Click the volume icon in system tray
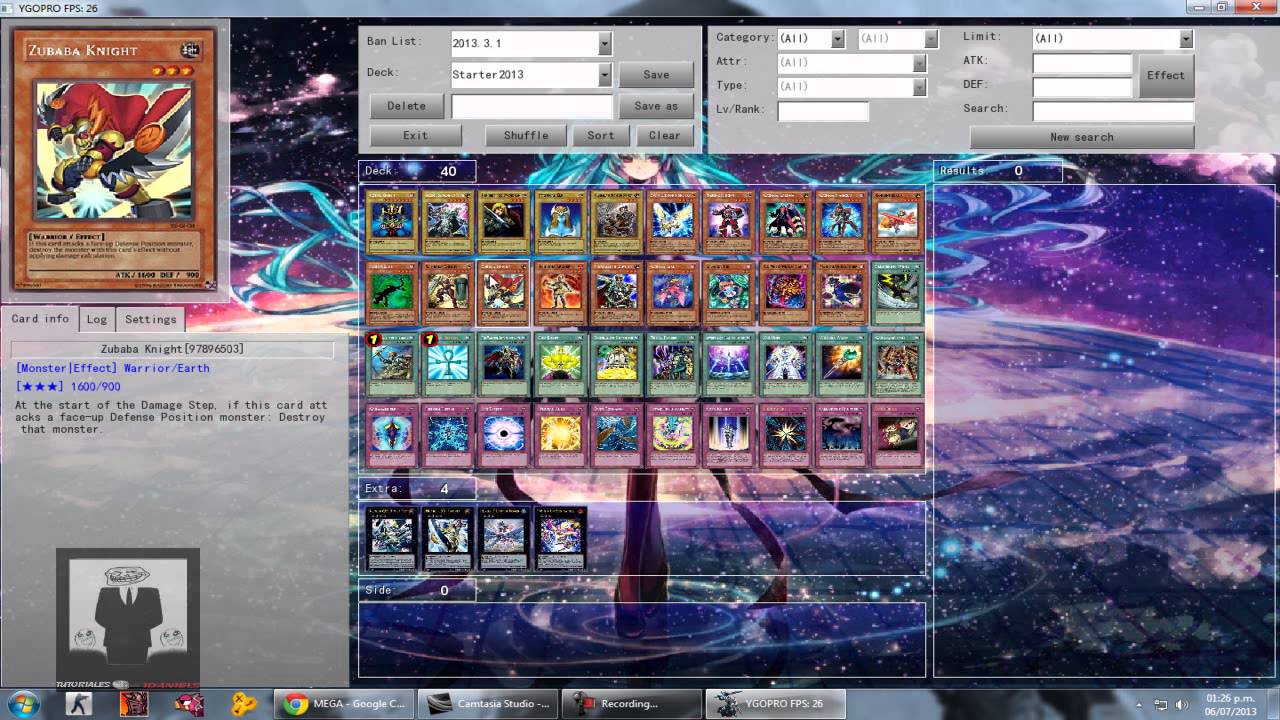 [1182, 704]
